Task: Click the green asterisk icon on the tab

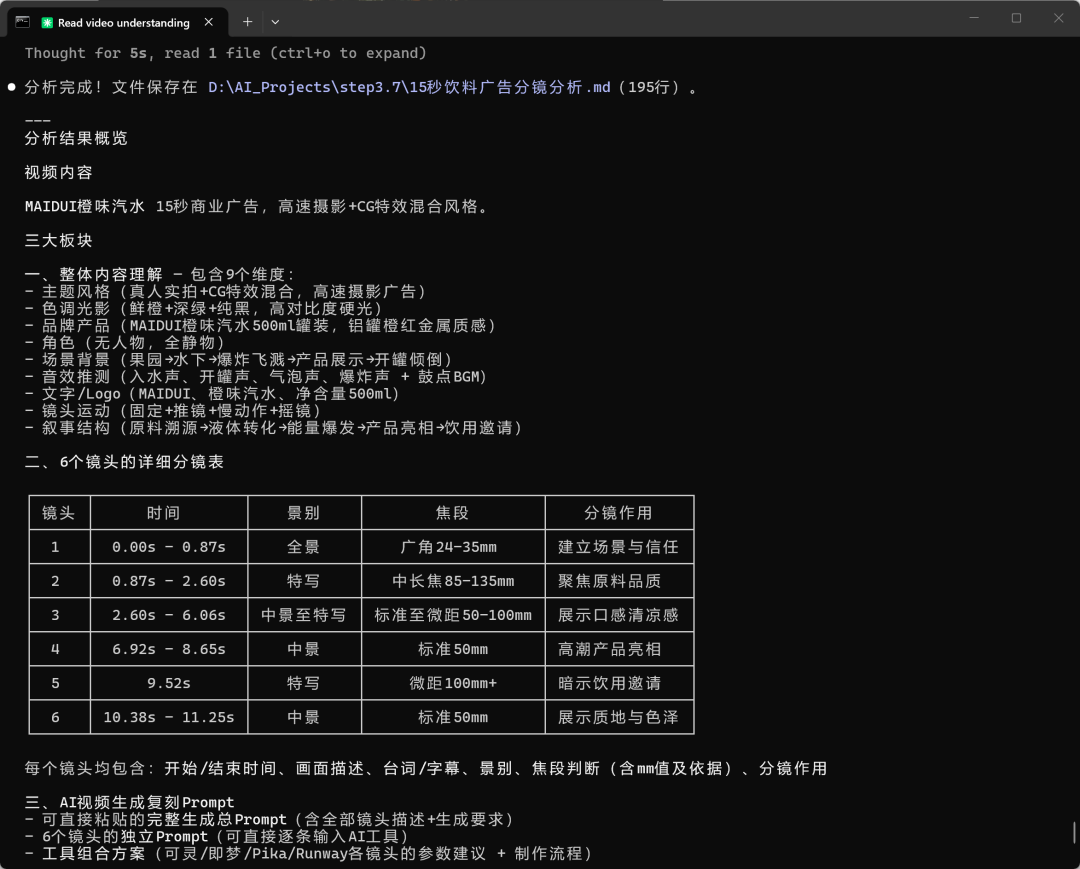Action: coord(47,23)
